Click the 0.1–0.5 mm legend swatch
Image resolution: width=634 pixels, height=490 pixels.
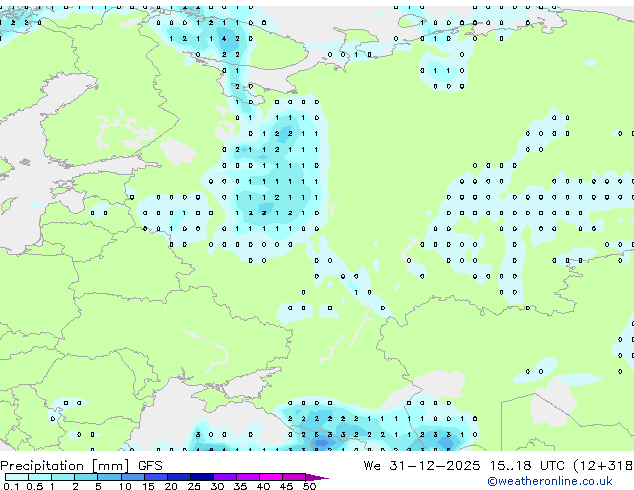coord(17,477)
